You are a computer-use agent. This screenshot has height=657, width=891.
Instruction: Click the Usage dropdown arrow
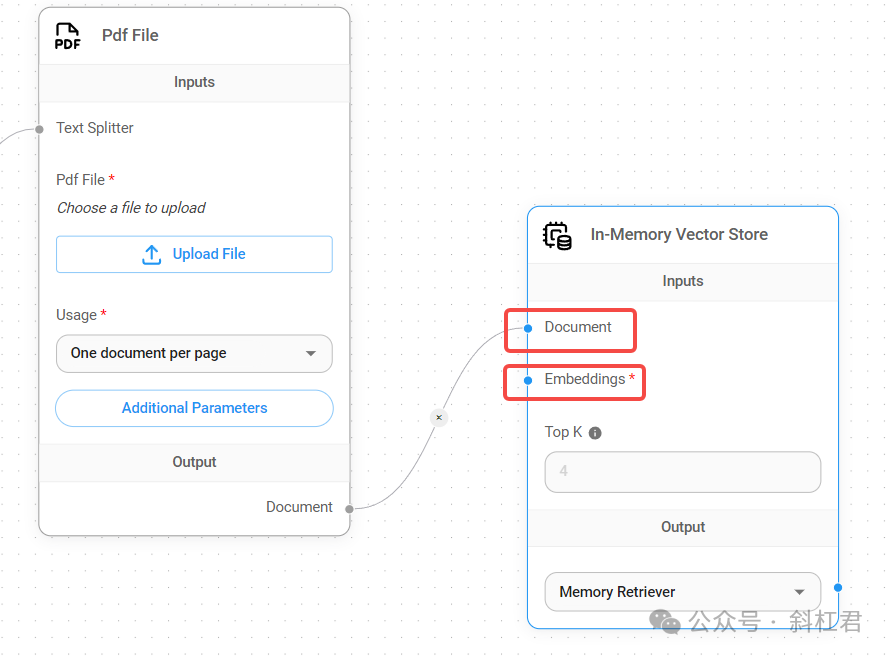pyautogui.click(x=311, y=354)
